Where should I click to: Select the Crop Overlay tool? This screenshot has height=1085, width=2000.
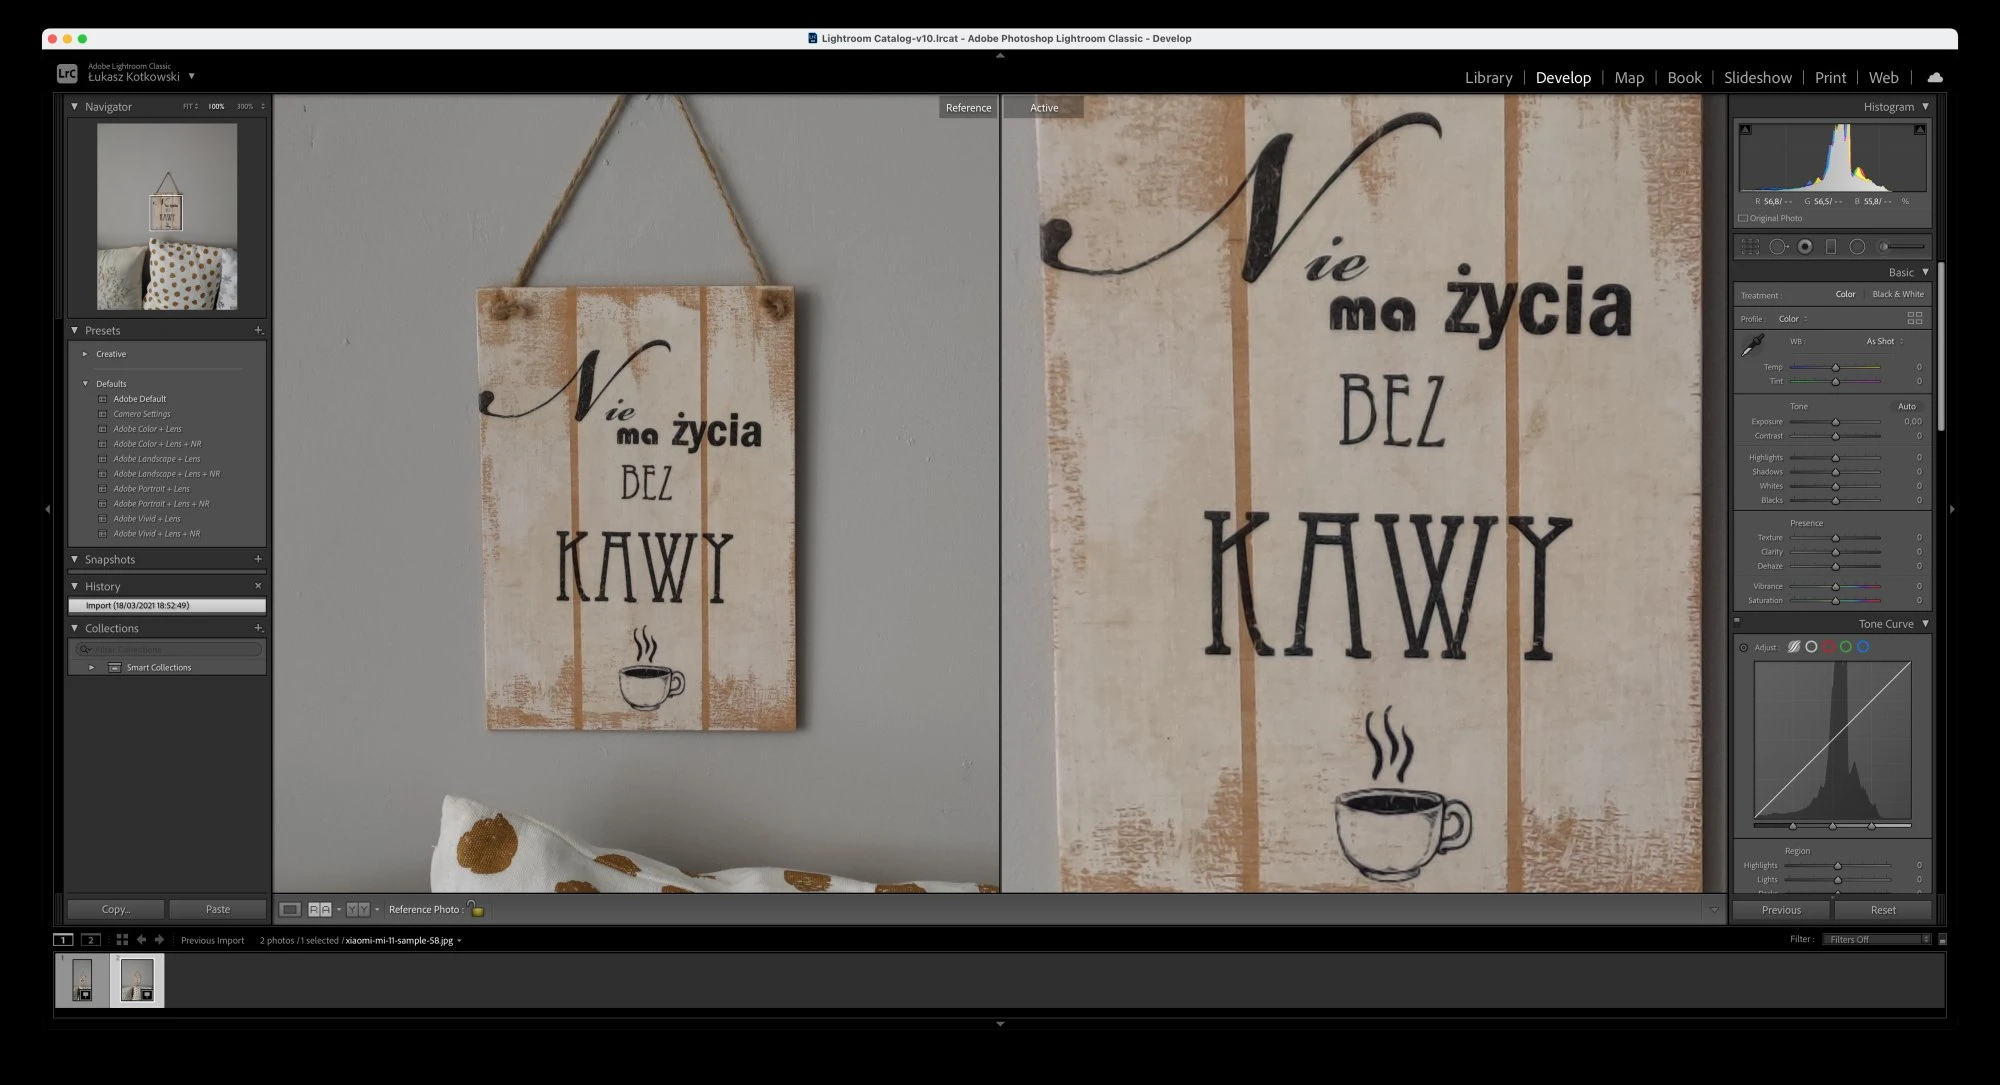coord(1750,247)
